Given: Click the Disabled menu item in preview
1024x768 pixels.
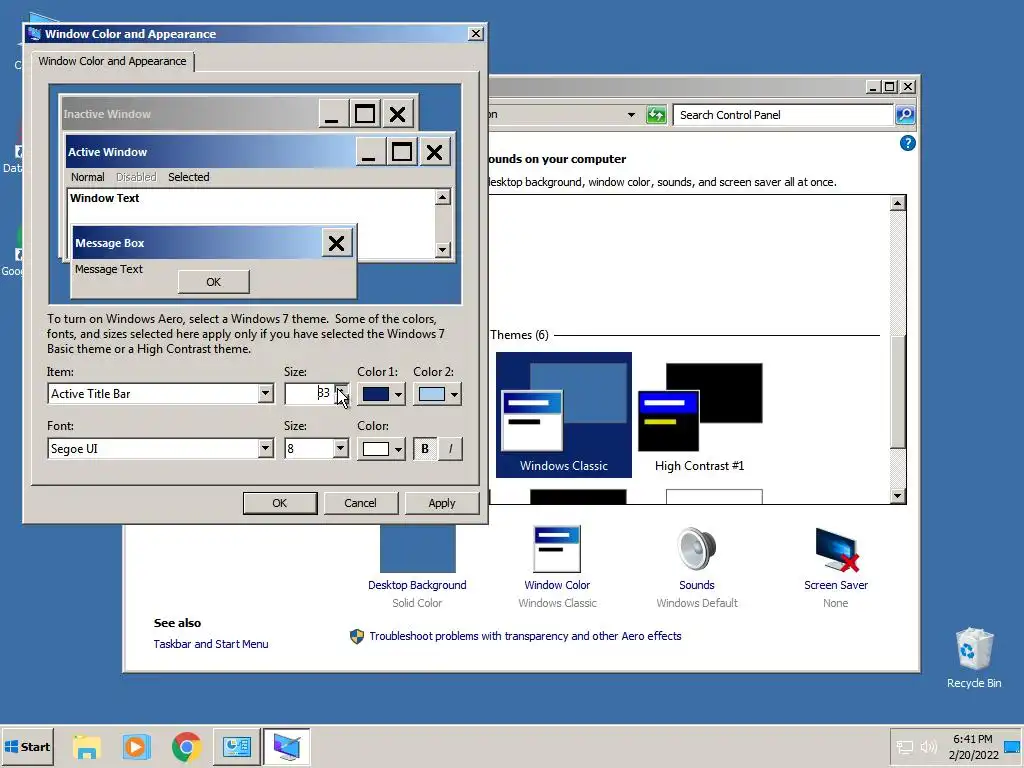Looking at the screenshot, I should point(136,177).
